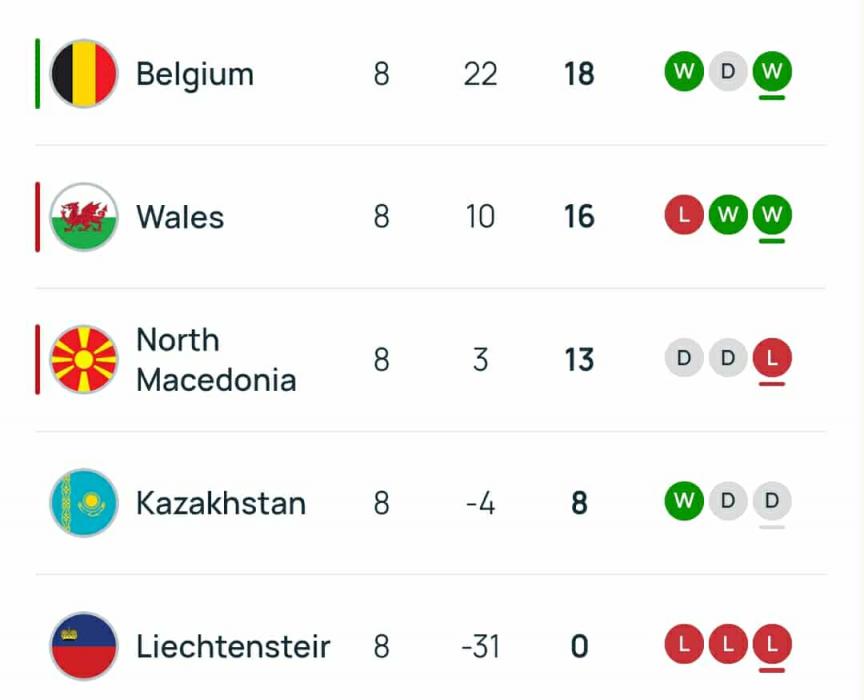Click Wales' red loss badge
Viewport: 864px width, 700px height.
click(684, 215)
